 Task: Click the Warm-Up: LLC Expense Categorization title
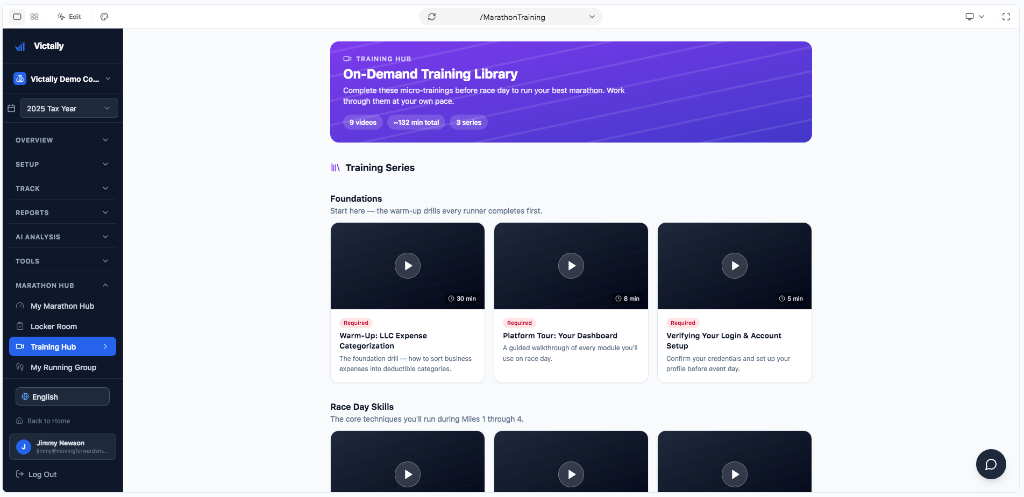point(383,341)
